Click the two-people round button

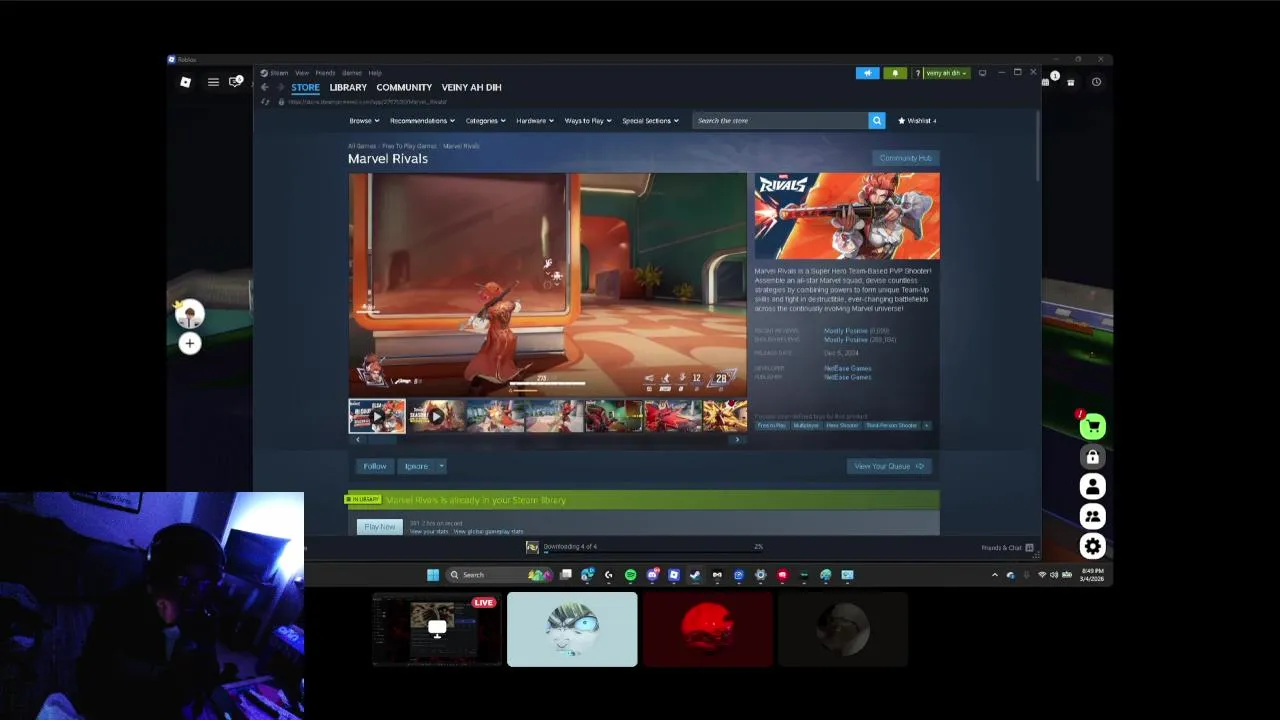click(1092, 517)
